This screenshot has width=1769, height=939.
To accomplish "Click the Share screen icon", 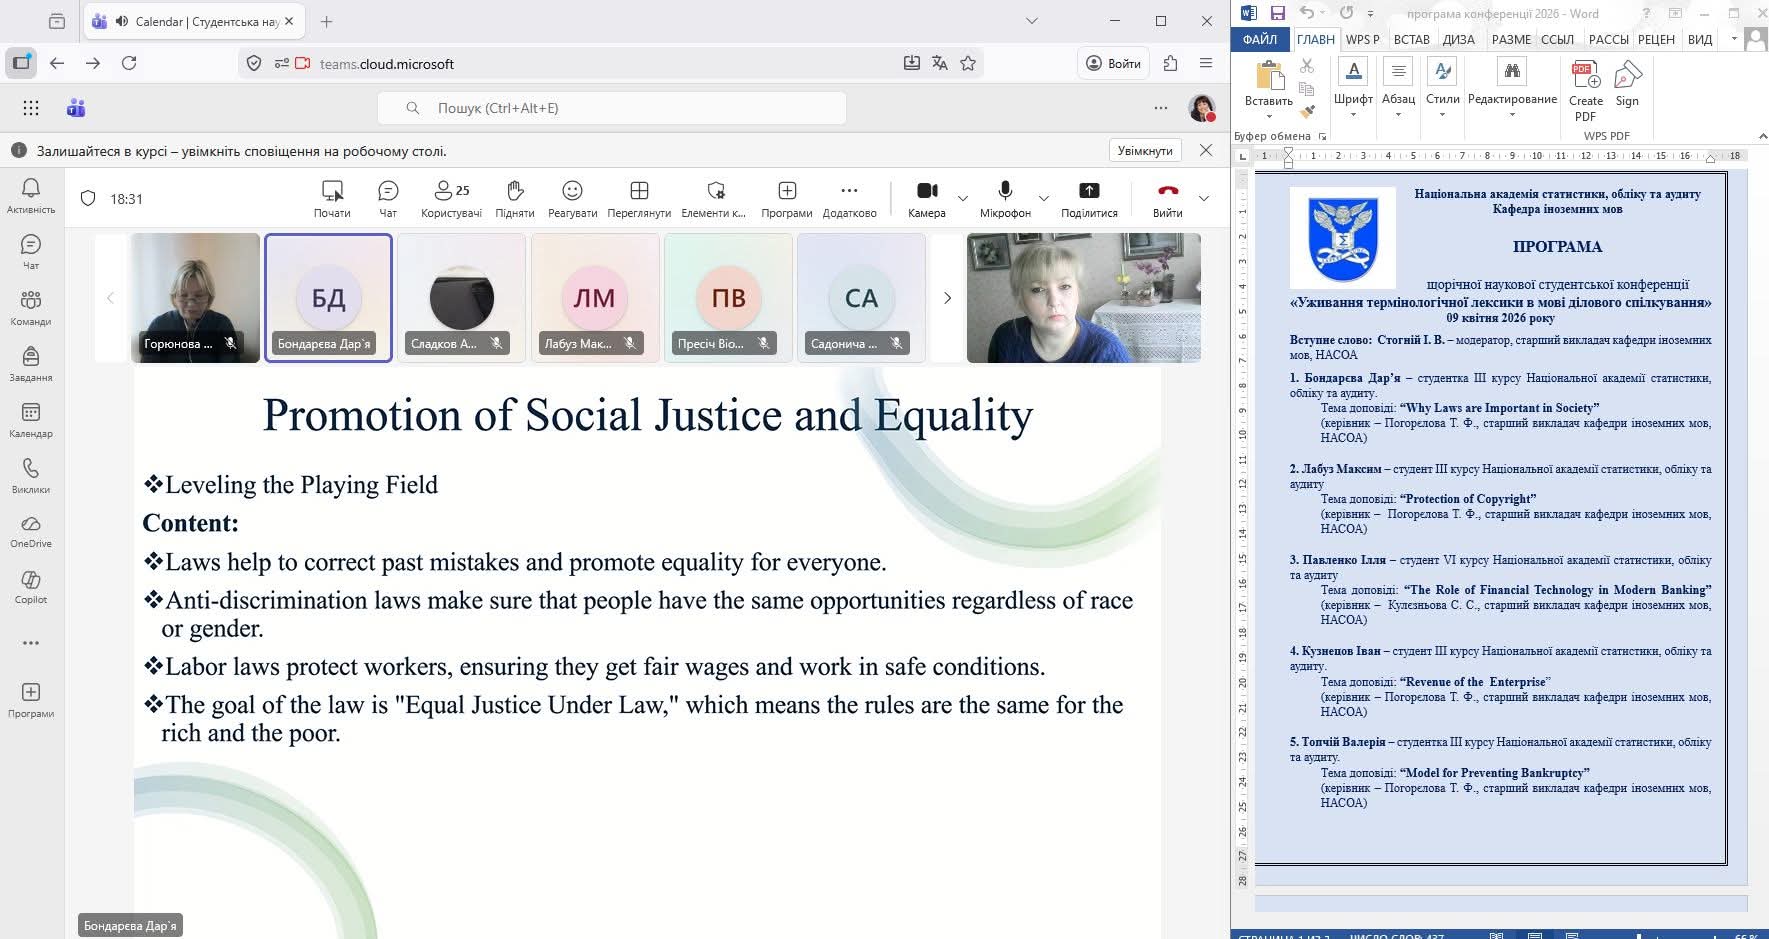I will point(1089,198).
